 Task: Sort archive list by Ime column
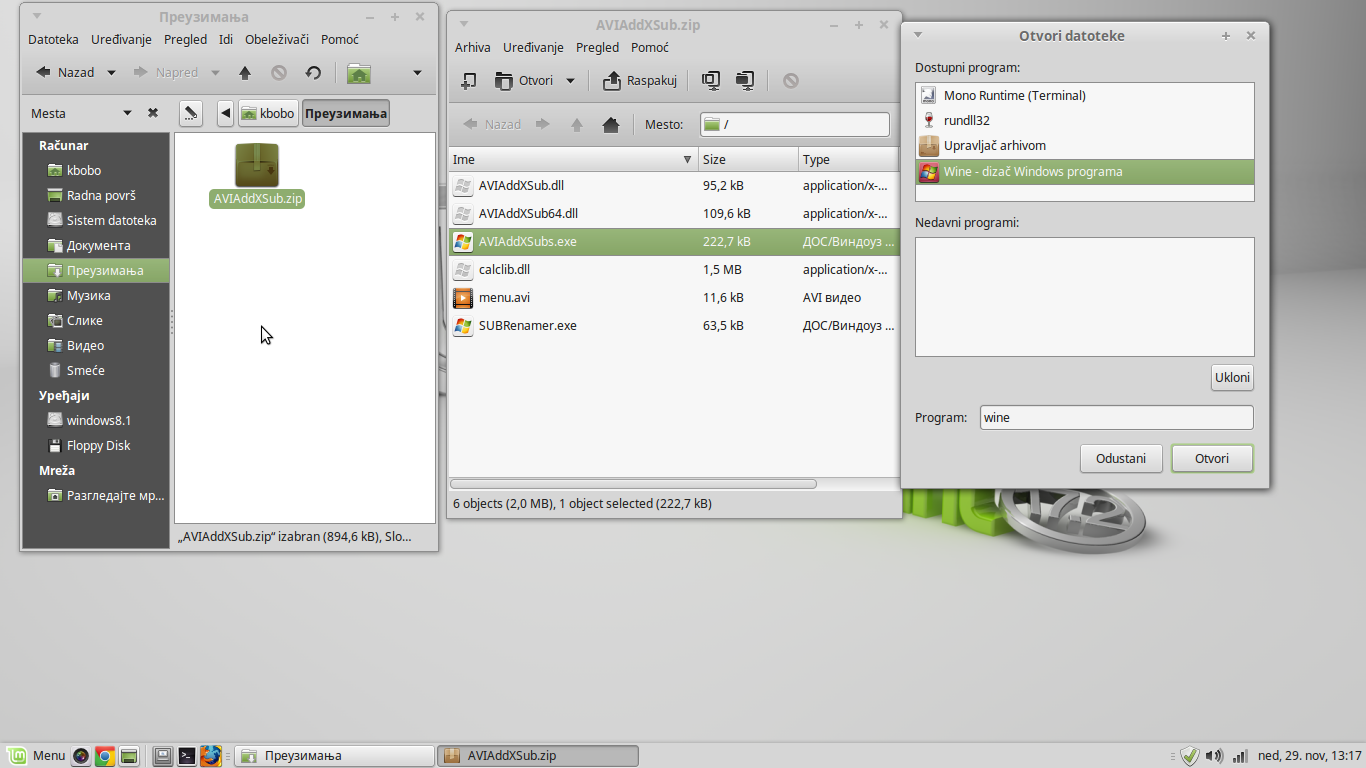pyautogui.click(x=573, y=159)
